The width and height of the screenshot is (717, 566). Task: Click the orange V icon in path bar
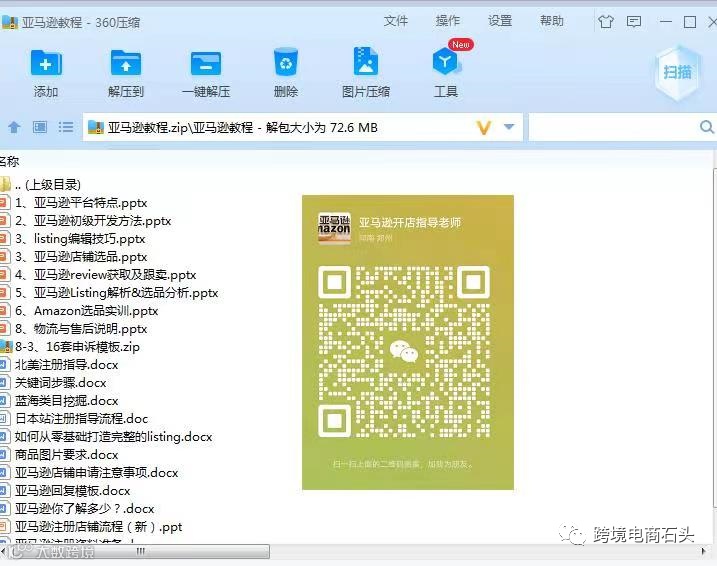tap(483, 127)
